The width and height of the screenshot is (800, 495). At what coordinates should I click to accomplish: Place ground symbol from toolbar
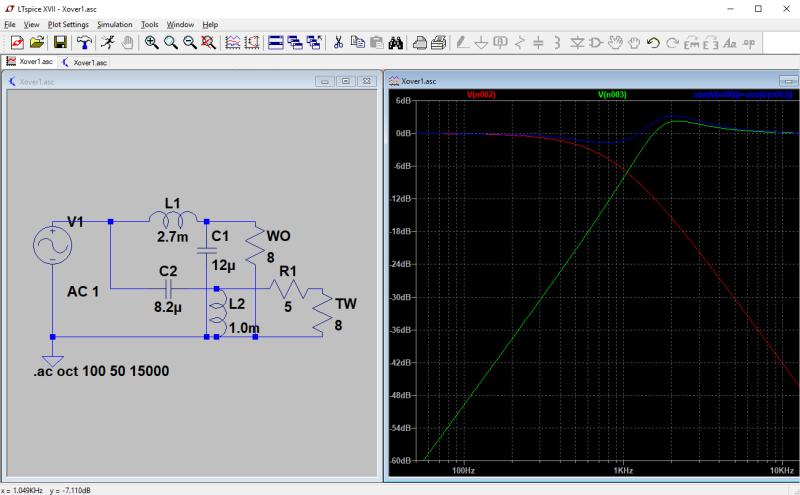point(481,42)
